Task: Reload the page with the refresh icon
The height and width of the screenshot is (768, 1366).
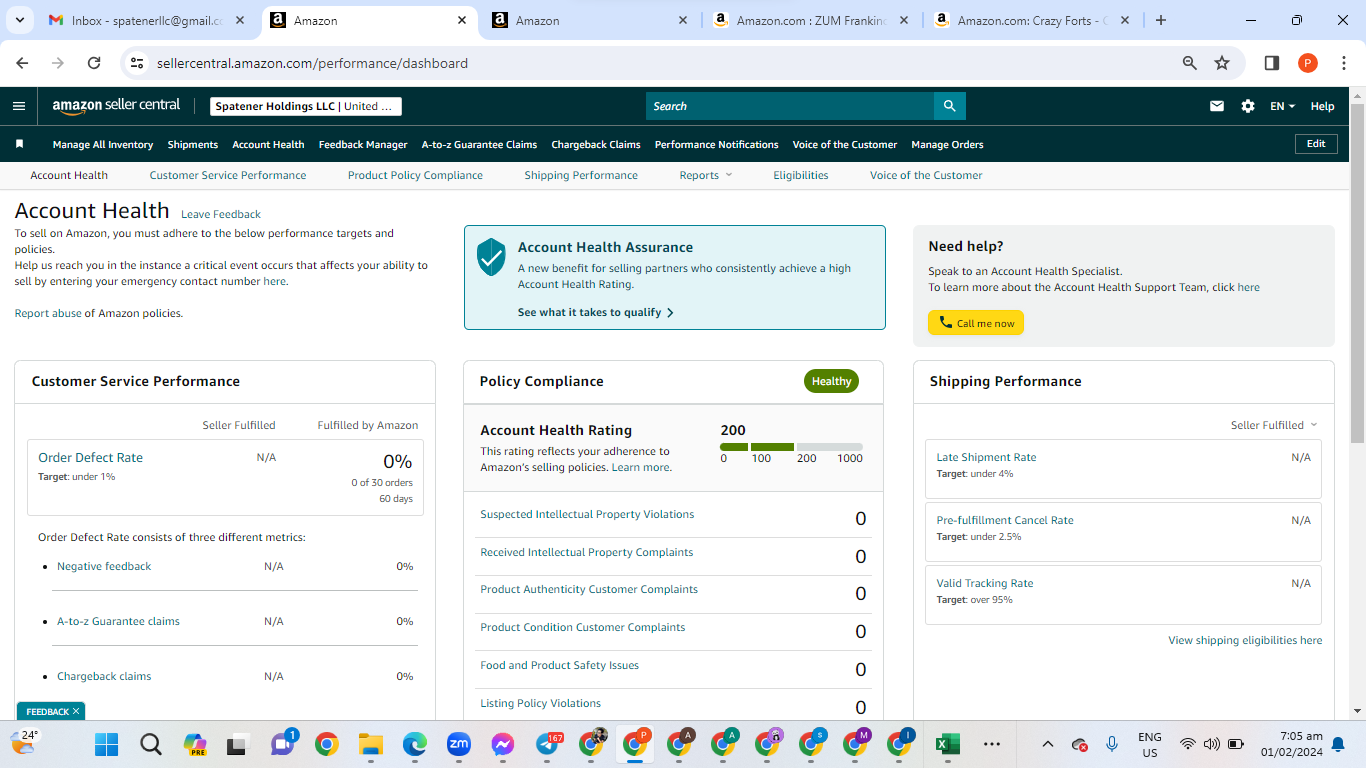Action: (94, 63)
